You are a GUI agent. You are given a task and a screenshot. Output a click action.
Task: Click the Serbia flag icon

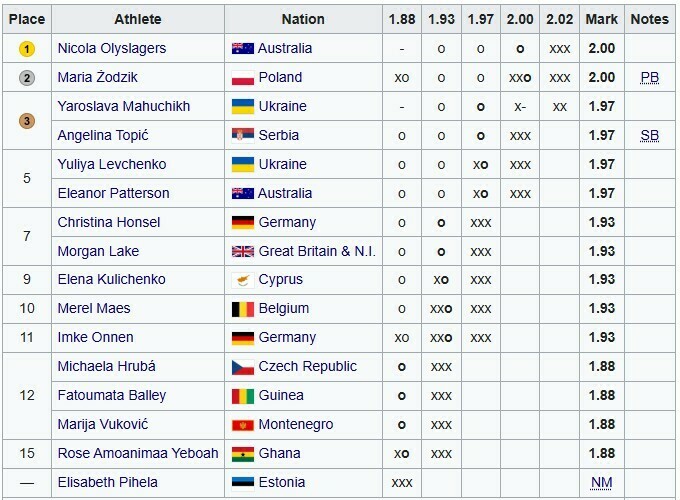point(242,136)
